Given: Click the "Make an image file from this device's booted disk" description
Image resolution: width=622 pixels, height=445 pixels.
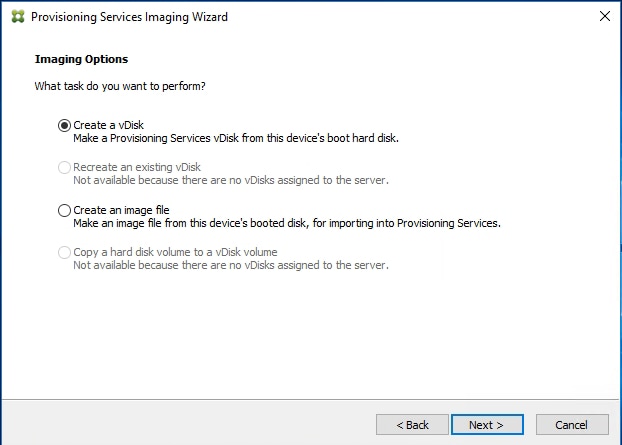Looking at the screenshot, I should pyautogui.click(x=286, y=223).
